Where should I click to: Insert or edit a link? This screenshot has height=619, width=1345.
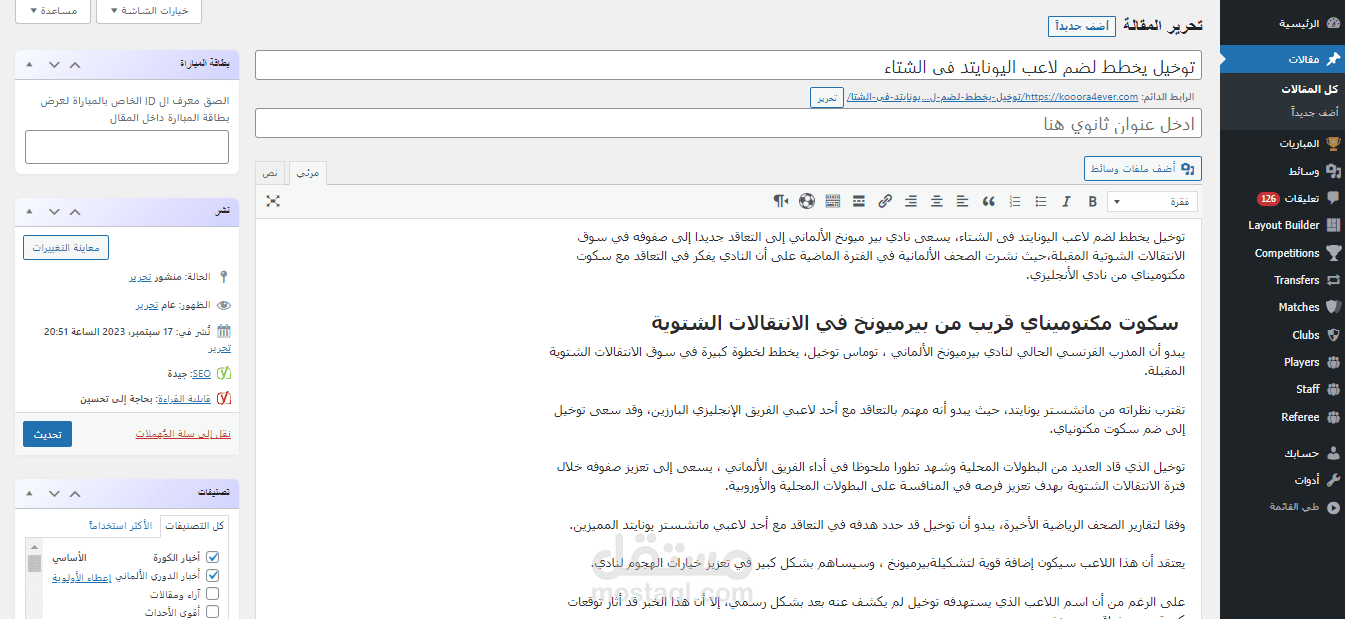pos(884,201)
